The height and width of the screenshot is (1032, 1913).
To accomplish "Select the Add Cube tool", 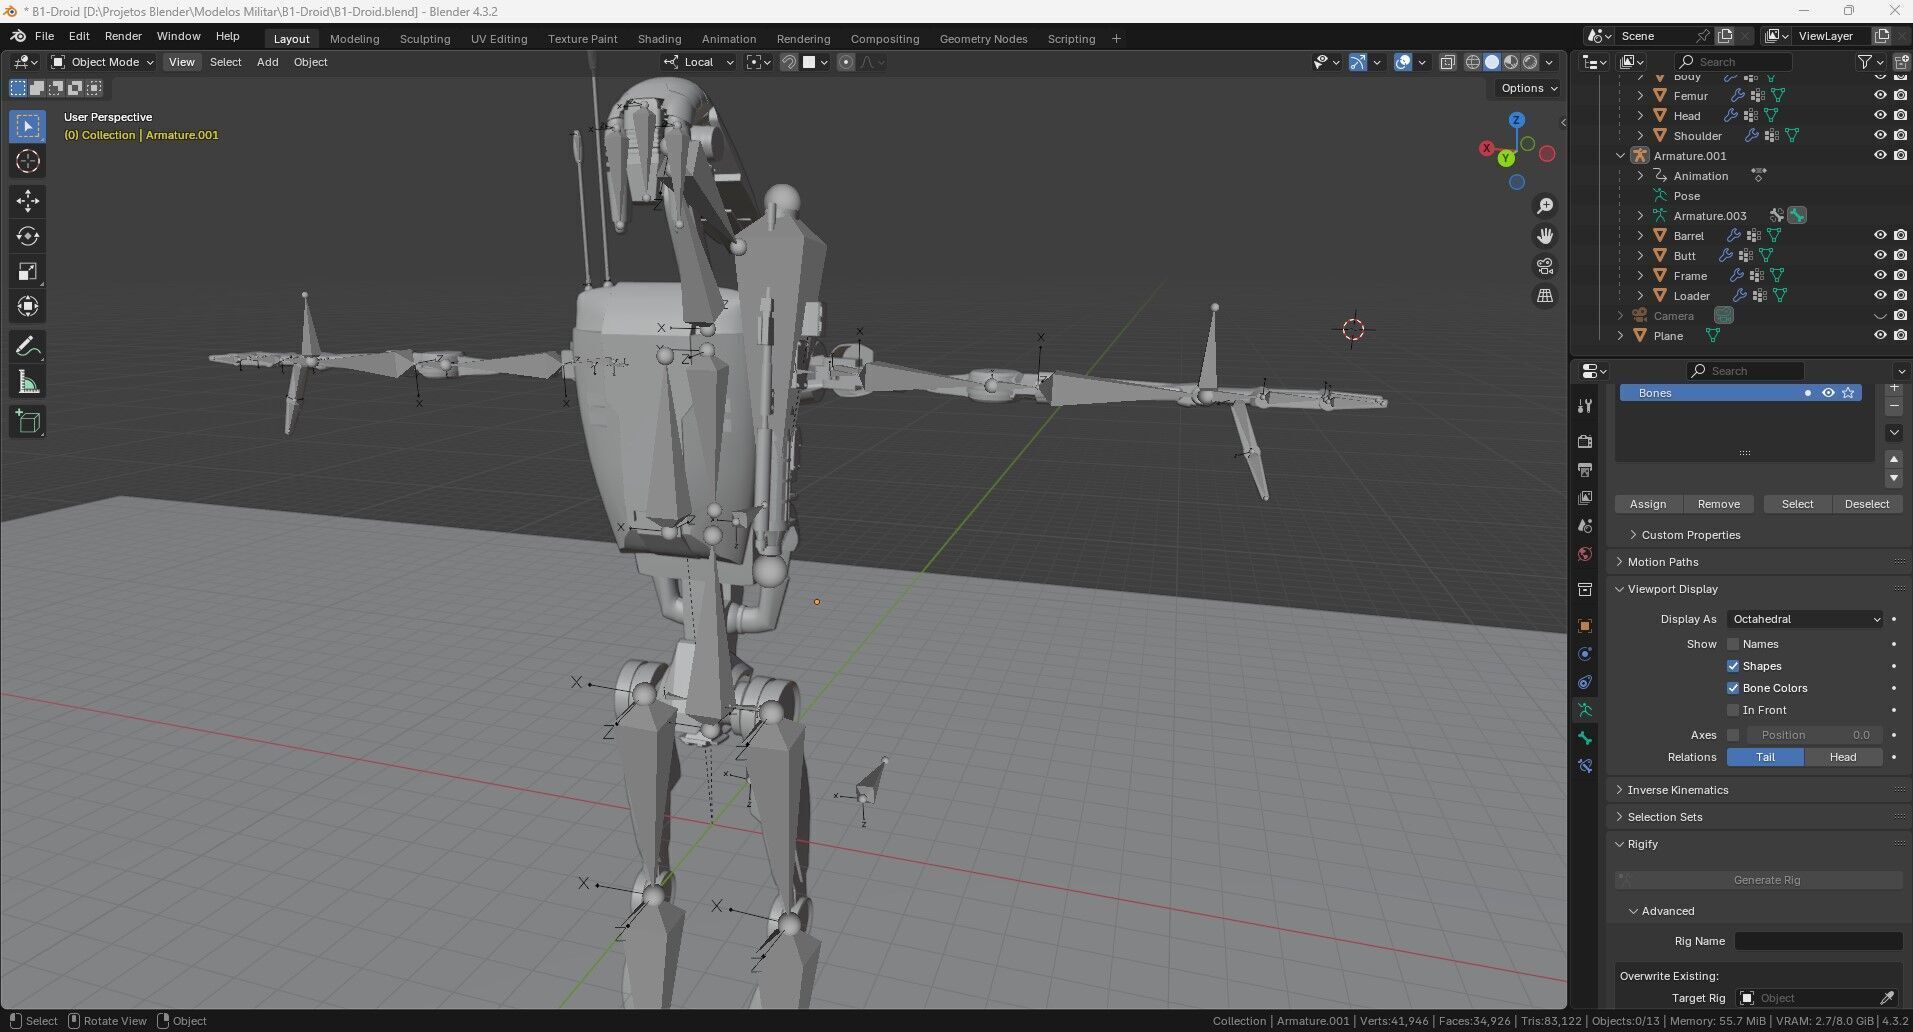I will (28, 422).
